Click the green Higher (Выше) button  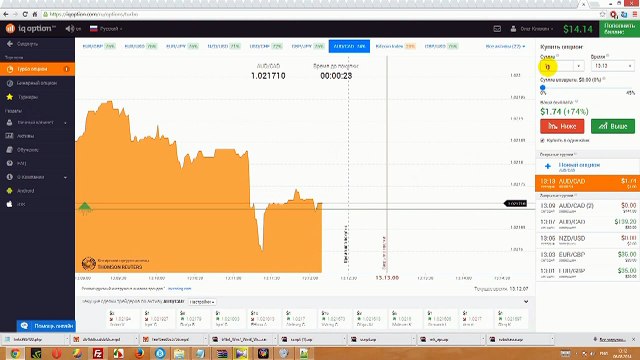click(x=613, y=126)
